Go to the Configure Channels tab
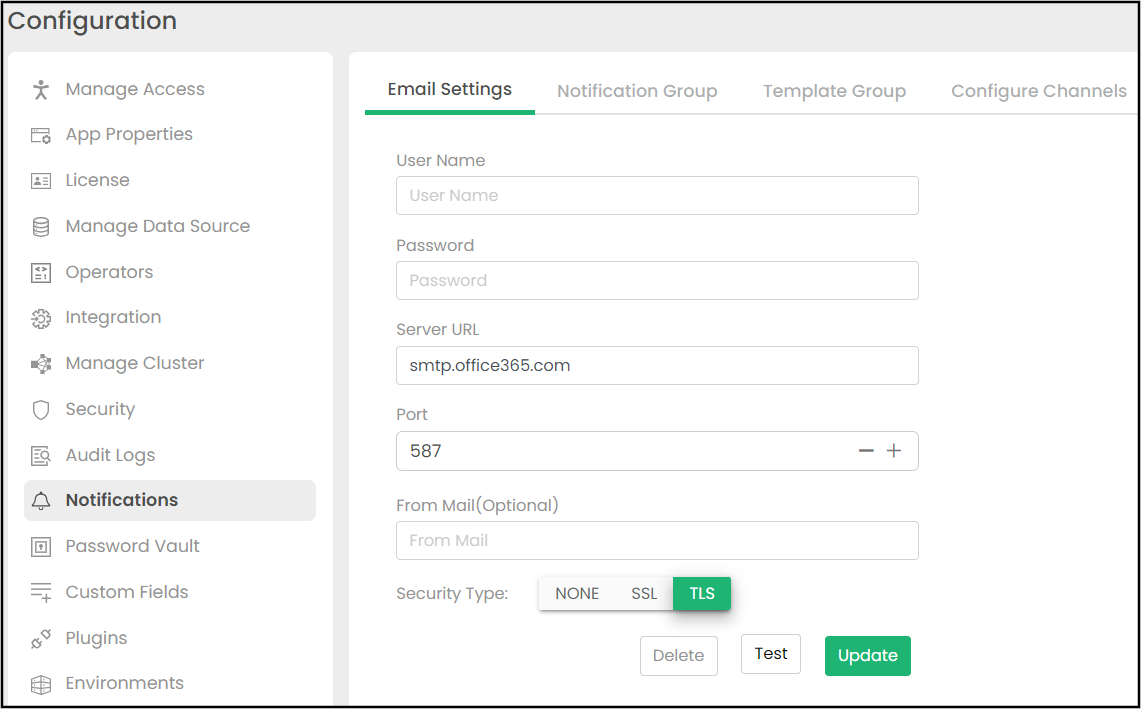 1038,91
